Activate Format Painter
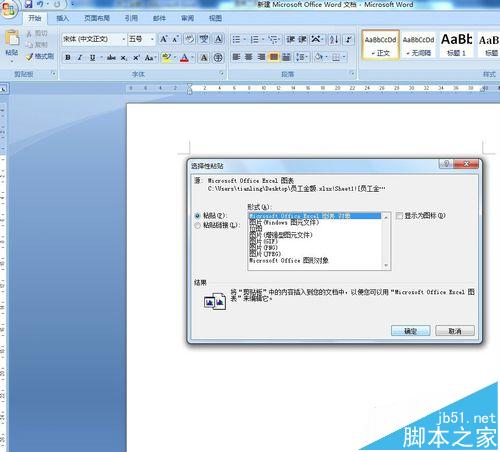Image resolution: width=500 pixels, height=452 pixels. (40, 56)
